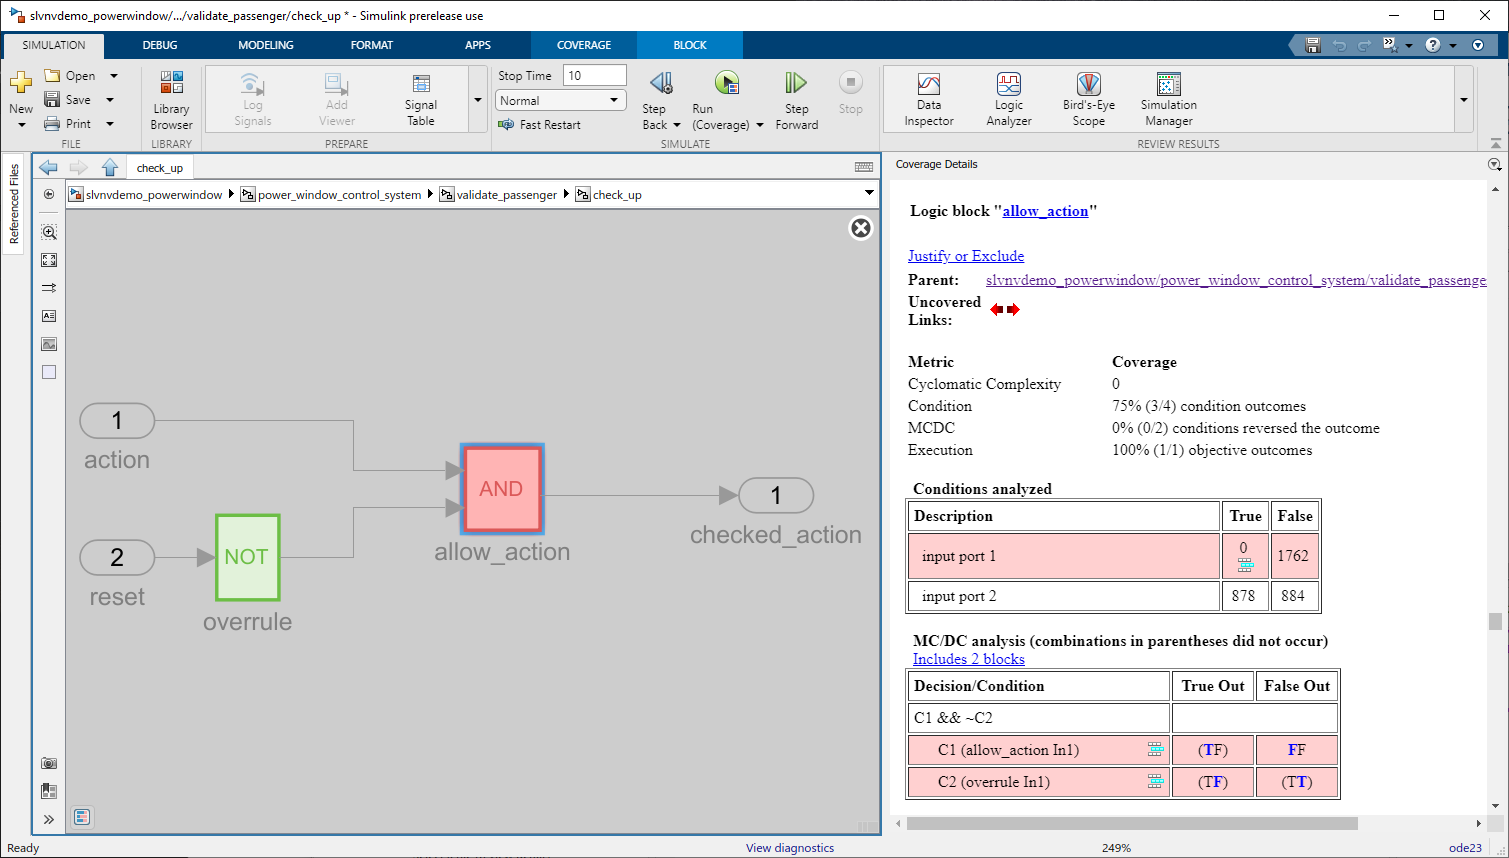This screenshot has height=858, width=1509.
Task: Close coverage overlay with X icon
Action: (x=860, y=228)
